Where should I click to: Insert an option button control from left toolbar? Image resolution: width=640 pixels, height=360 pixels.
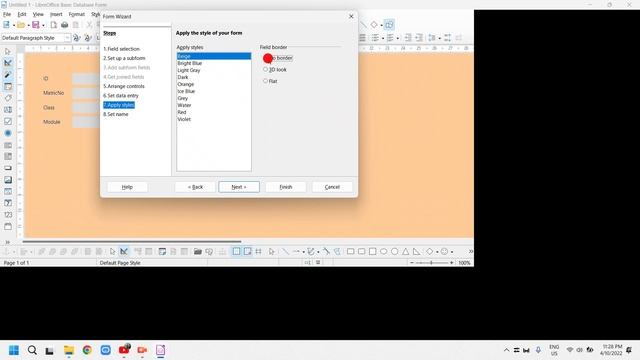point(8,133)
